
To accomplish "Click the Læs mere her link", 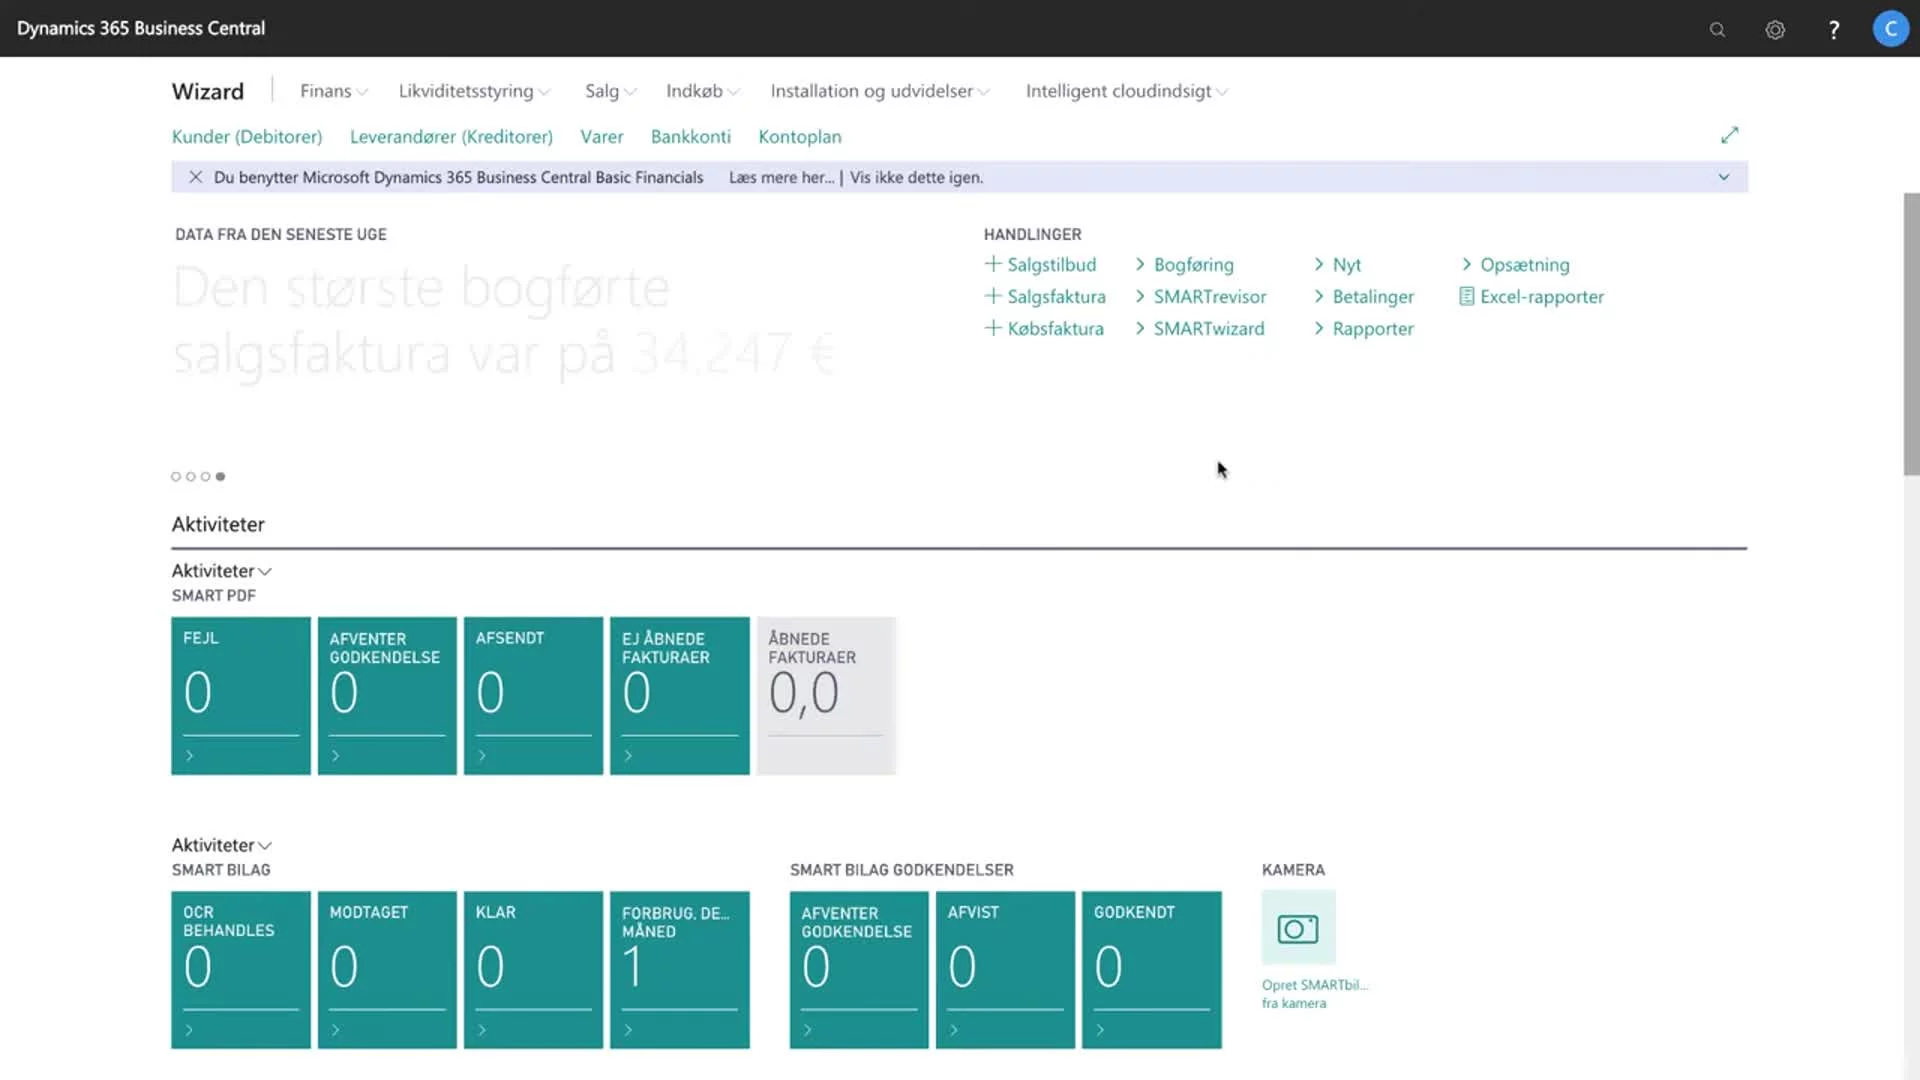I will point(781,178).
